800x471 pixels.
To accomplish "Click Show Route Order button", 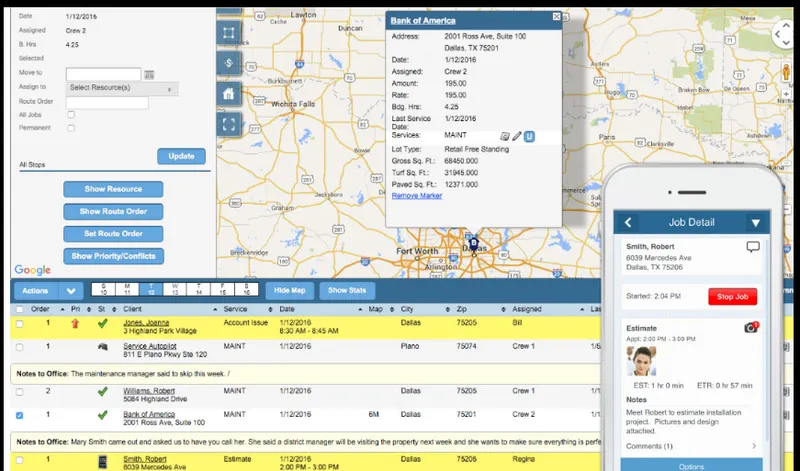I will click(x=113, y=212).
